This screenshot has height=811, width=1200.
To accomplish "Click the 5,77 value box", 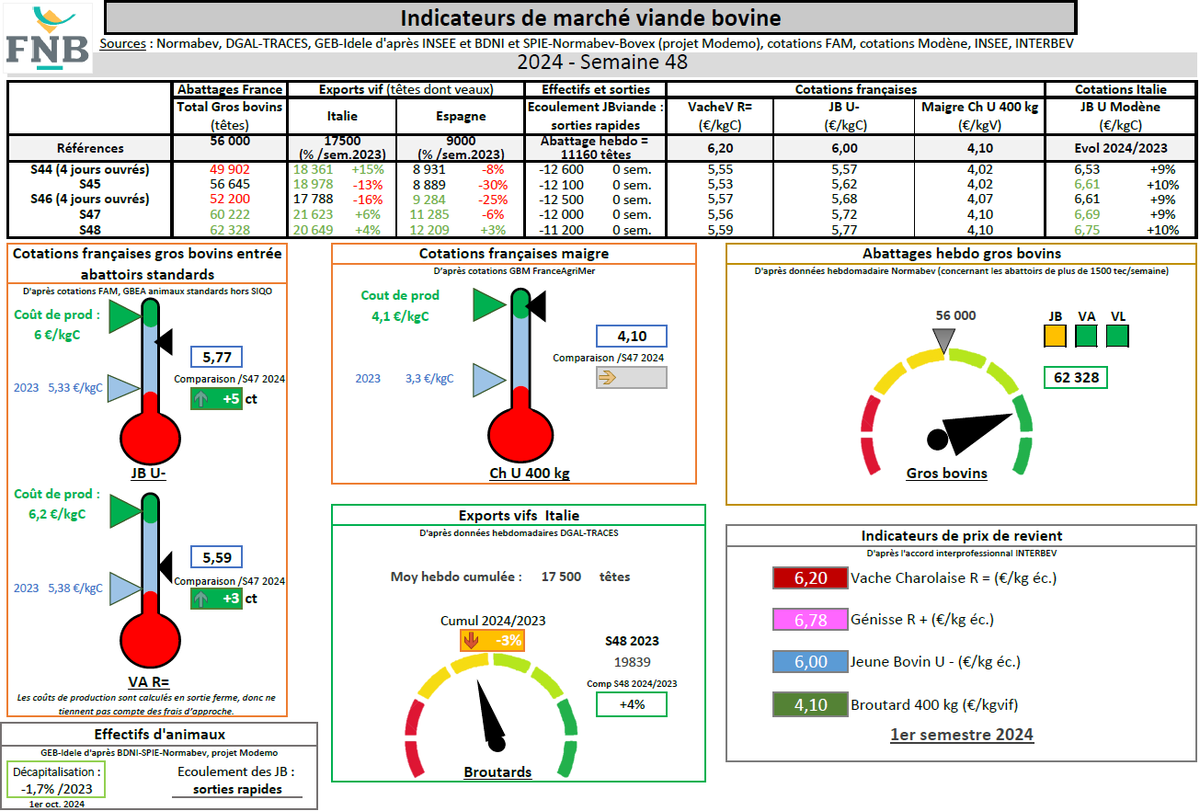I will tap(217, 357).
